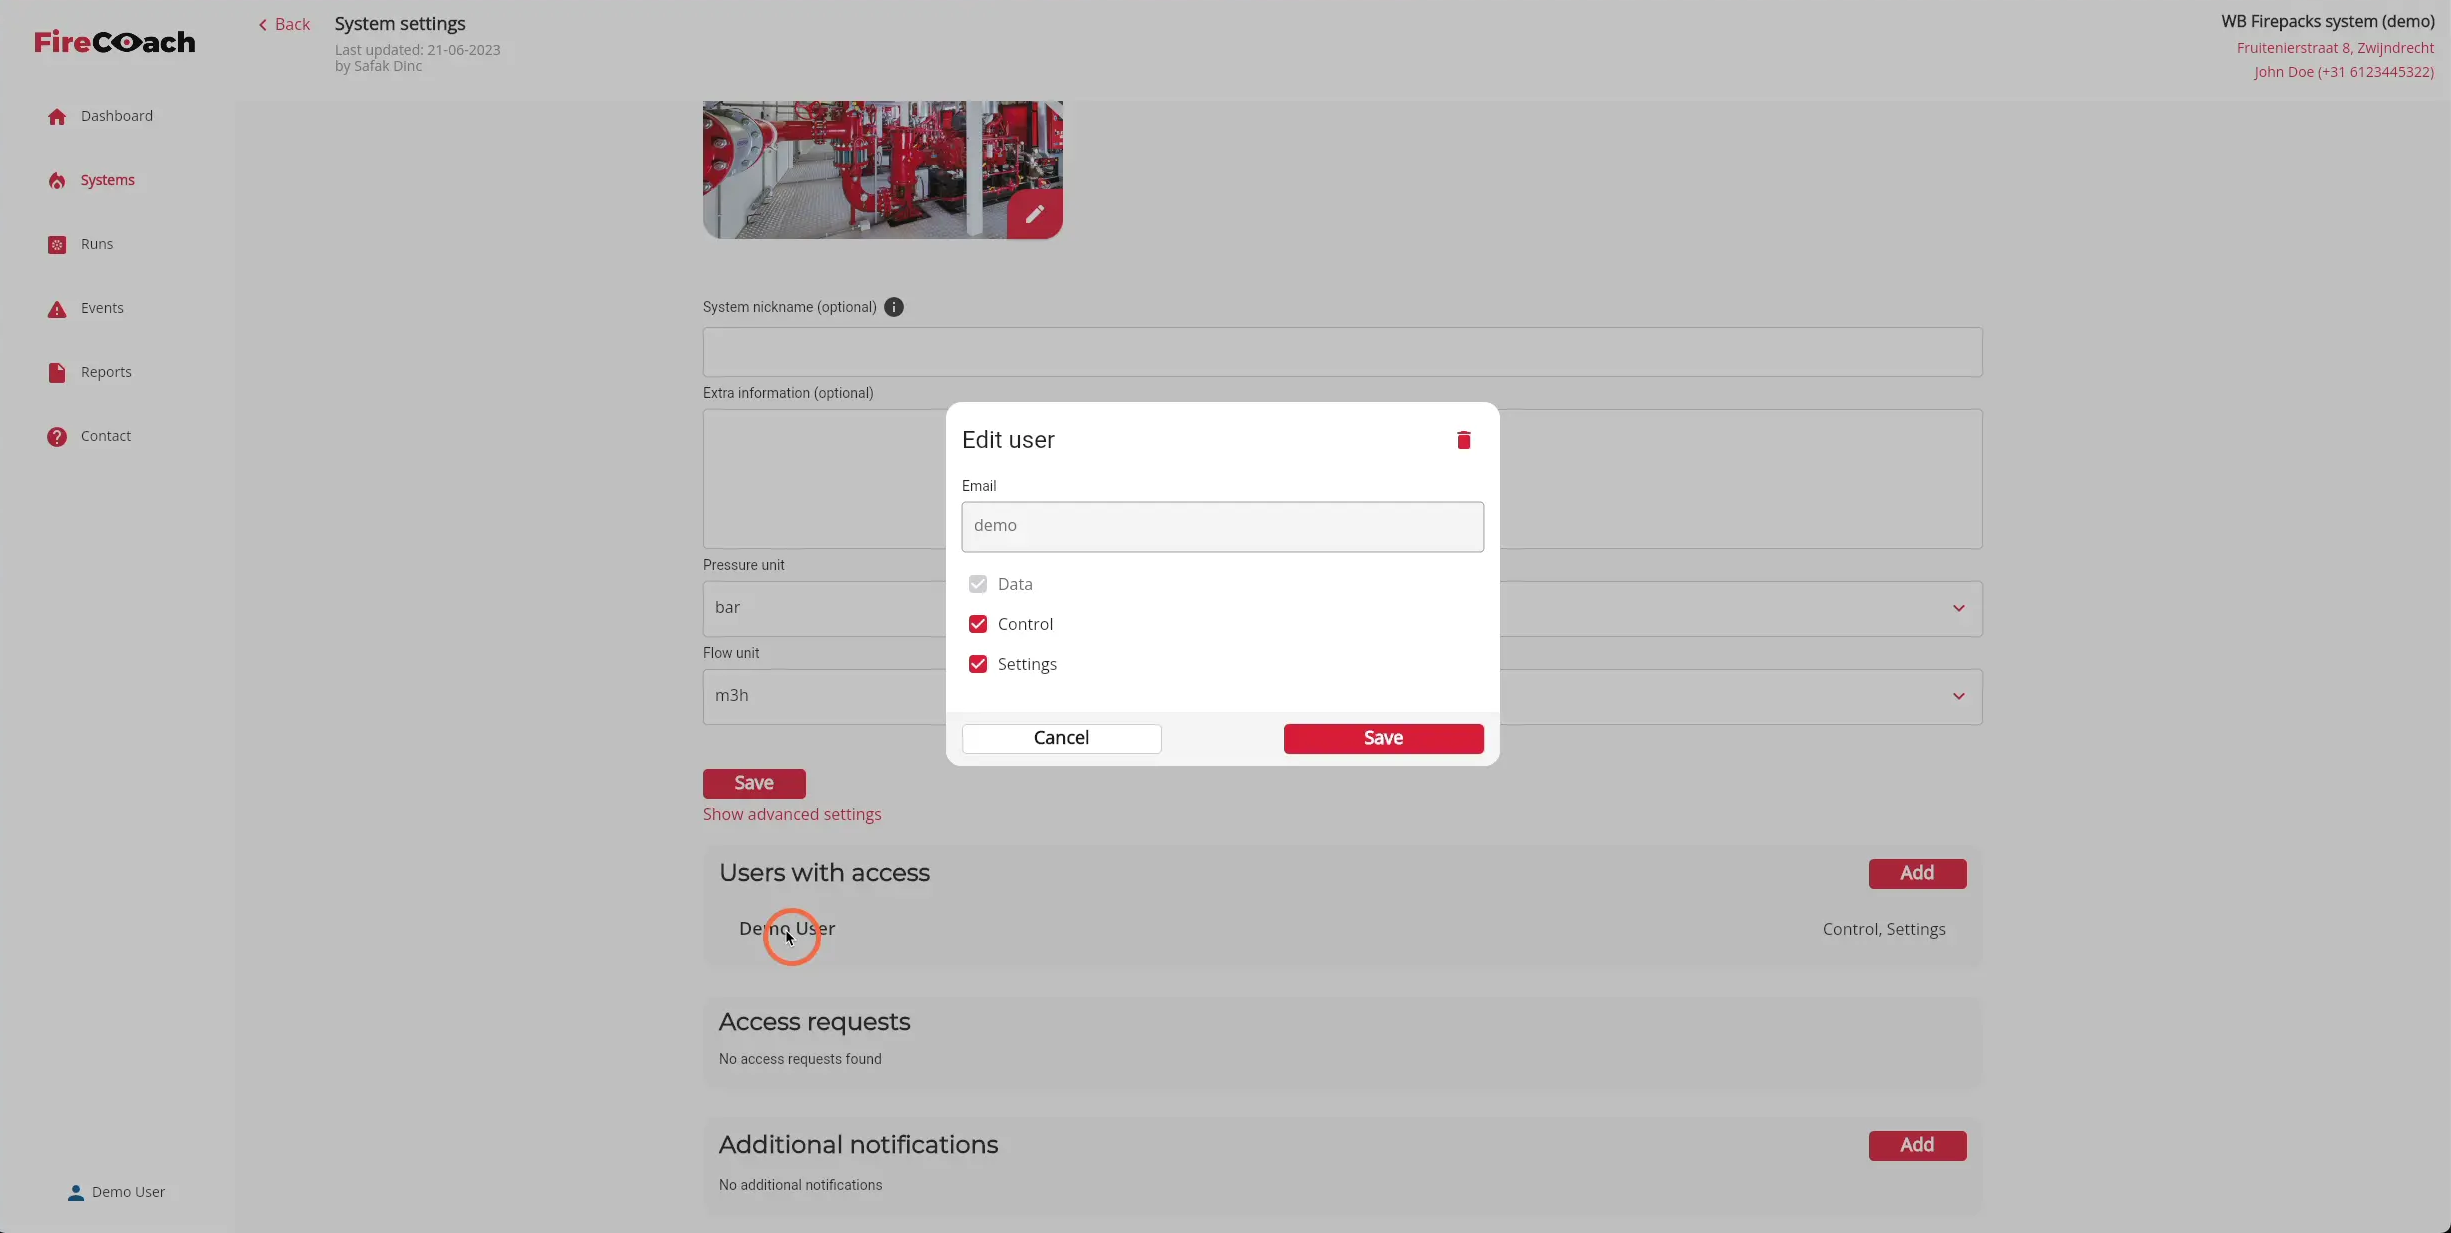Click the Extra information text area
This screenshot has height=1233, width=2451.
pyautogui.click(x=1342, y=478)
